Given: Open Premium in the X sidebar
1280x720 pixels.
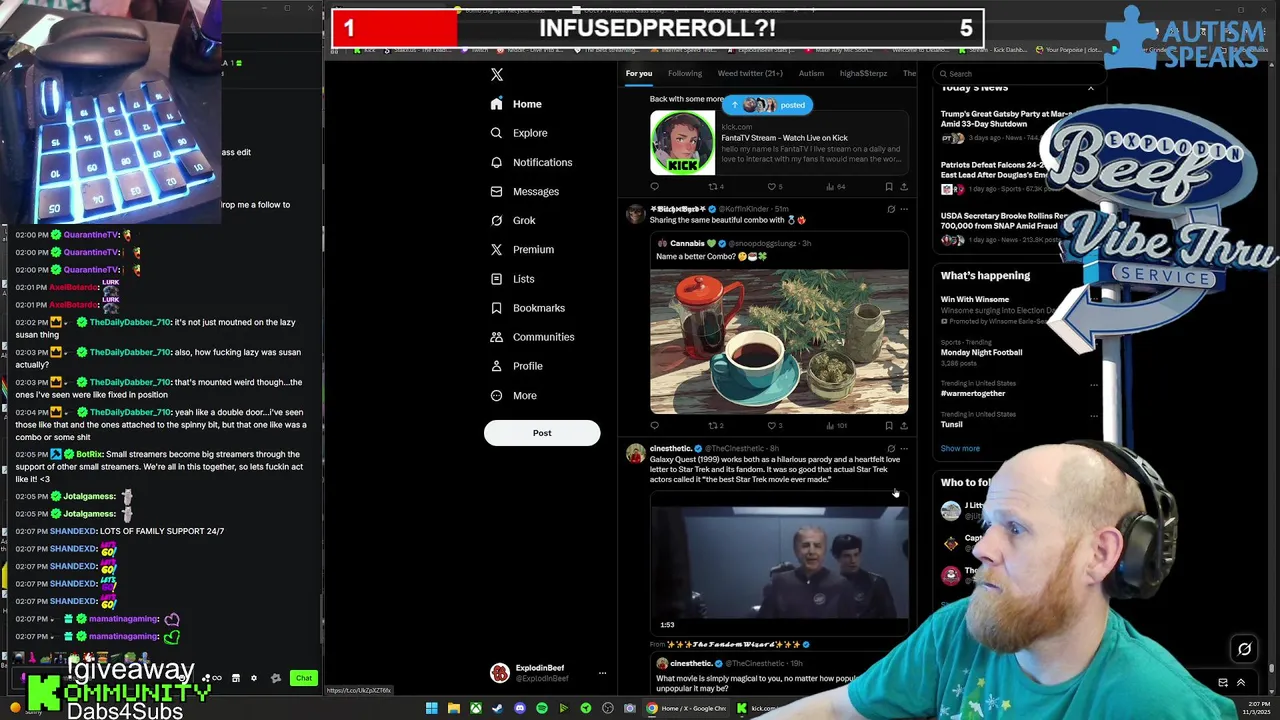Looking at the screenshot, I should tap(521, 249).
